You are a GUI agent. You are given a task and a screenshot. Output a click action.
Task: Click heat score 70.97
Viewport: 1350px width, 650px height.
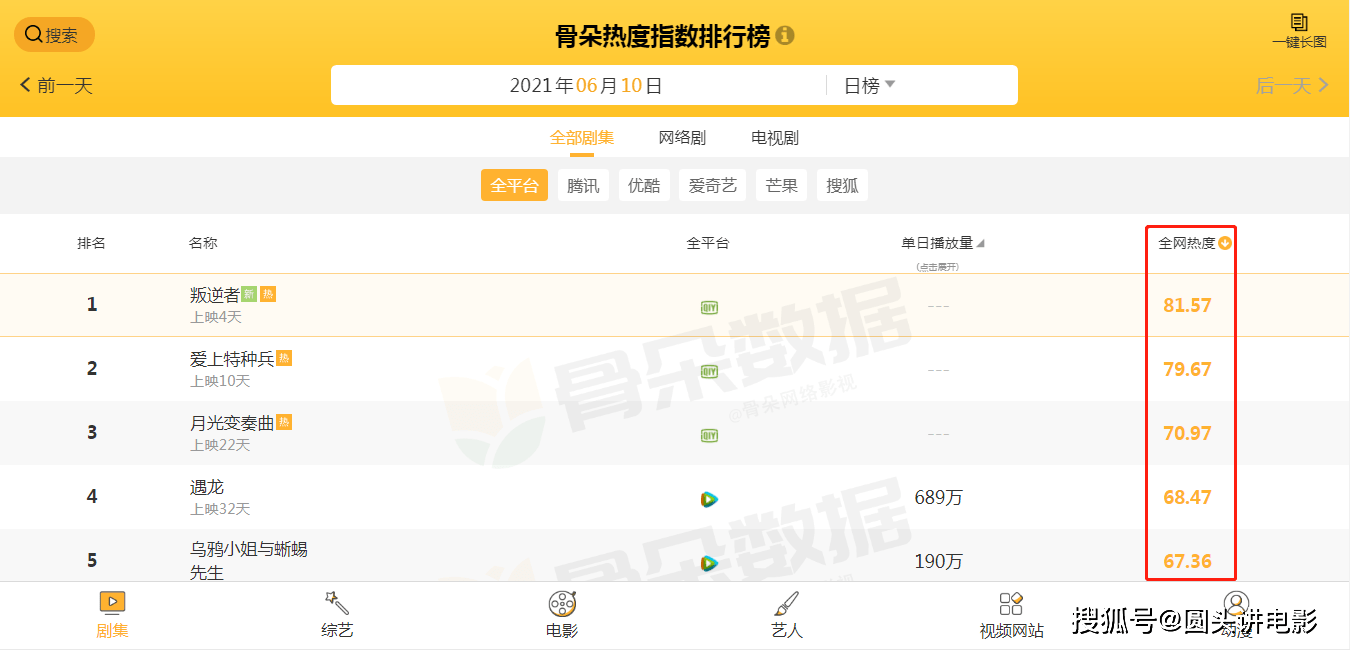coord(1187,433)
